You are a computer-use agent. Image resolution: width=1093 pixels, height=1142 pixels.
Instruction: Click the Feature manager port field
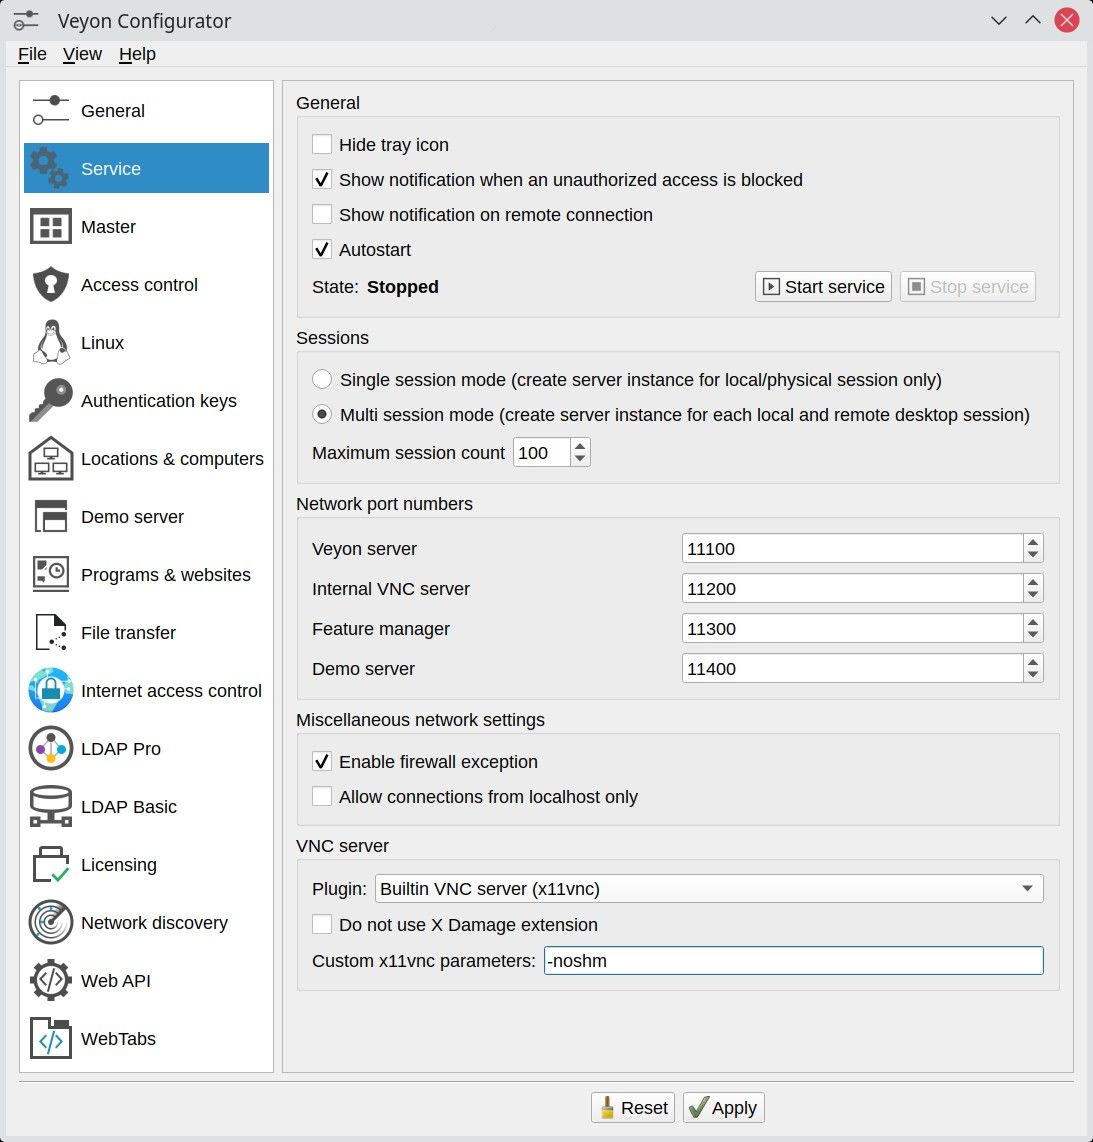(852, 629)
